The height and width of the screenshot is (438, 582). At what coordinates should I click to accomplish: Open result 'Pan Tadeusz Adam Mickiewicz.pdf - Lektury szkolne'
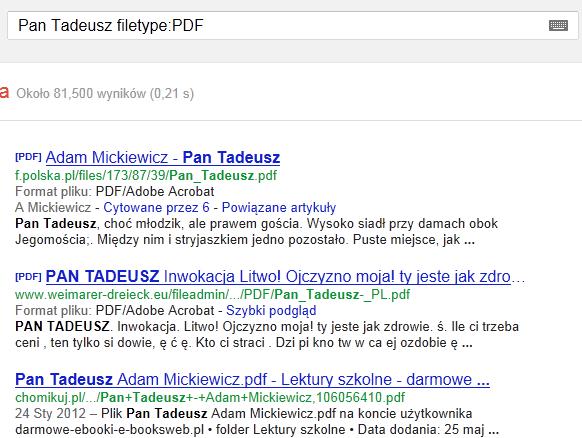[252, 380]
